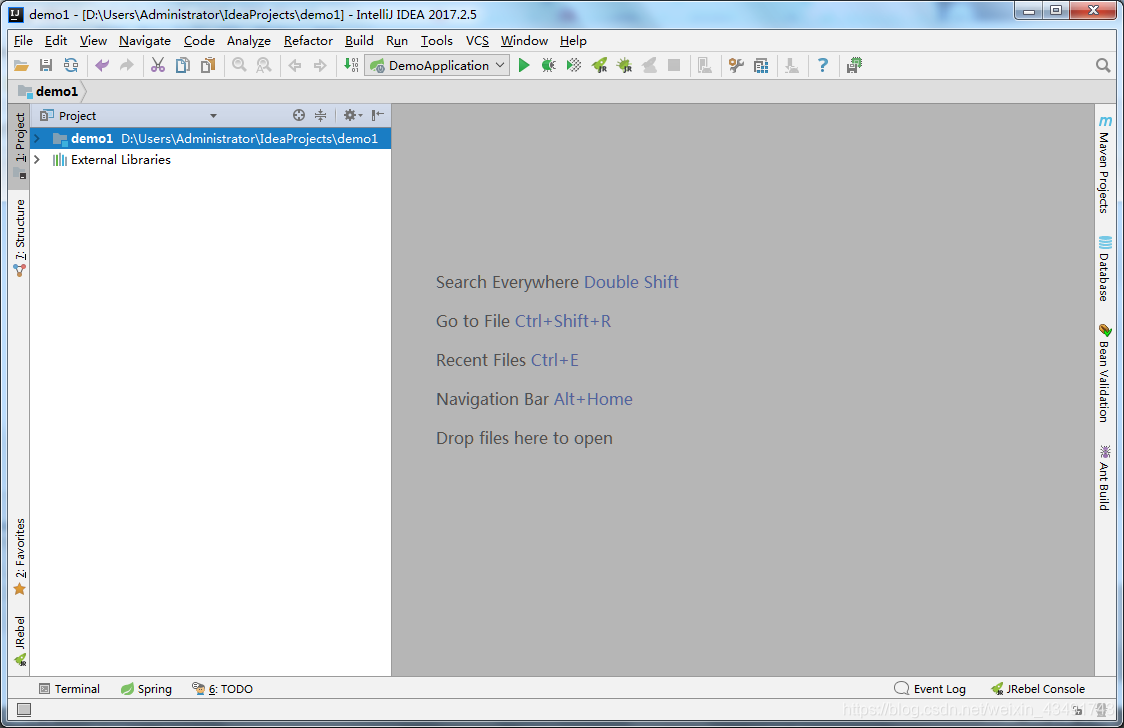Viewport: 1124px width, 728px height.
Task: Click the chip icon after Help
Action: click(854, 66)
